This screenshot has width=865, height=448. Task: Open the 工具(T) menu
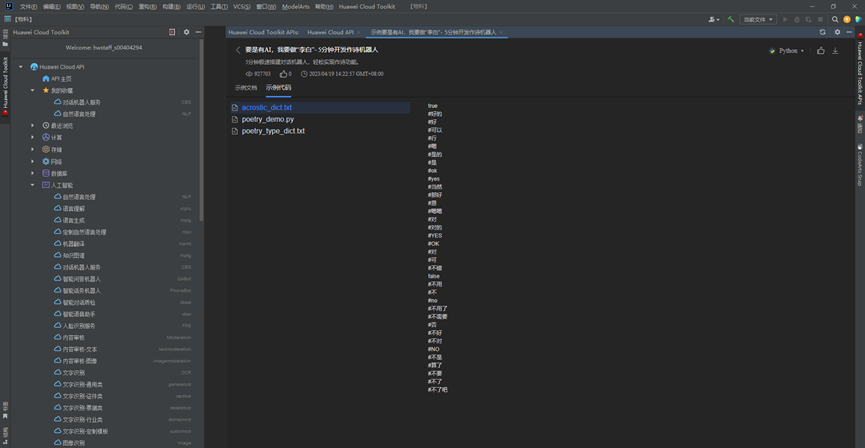tap(219, 7)
